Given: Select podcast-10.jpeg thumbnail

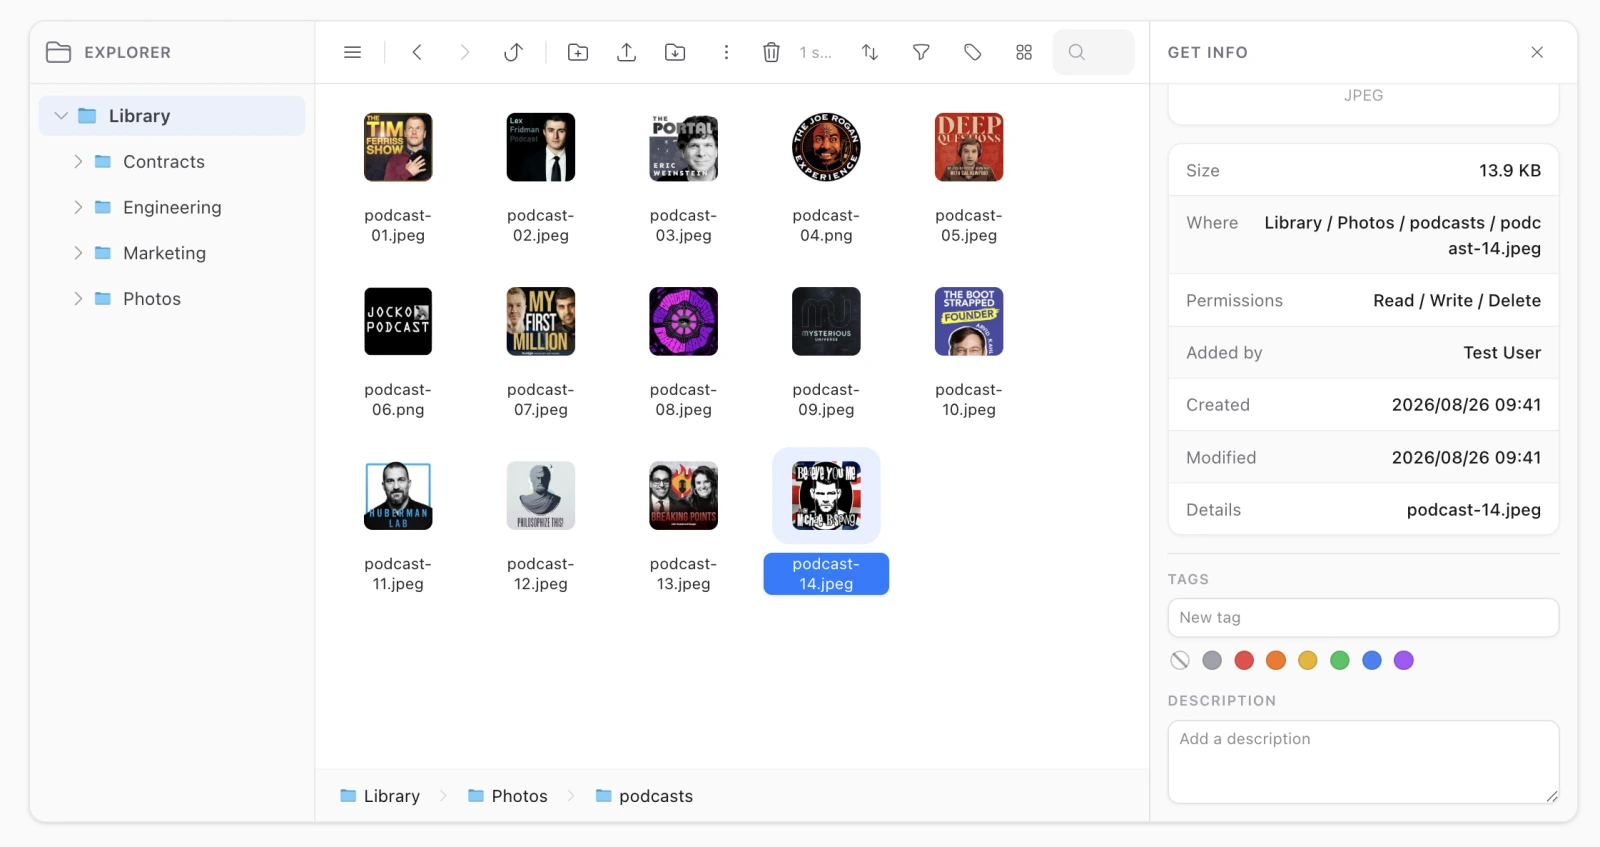Looking at the screenshot, I should (969, 321).
